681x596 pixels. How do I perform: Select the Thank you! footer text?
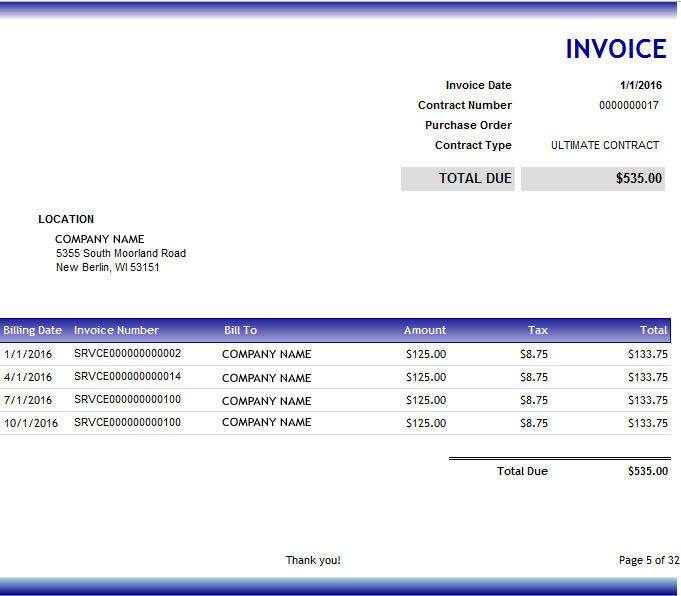pyautogui.click(x=313, y=560)
